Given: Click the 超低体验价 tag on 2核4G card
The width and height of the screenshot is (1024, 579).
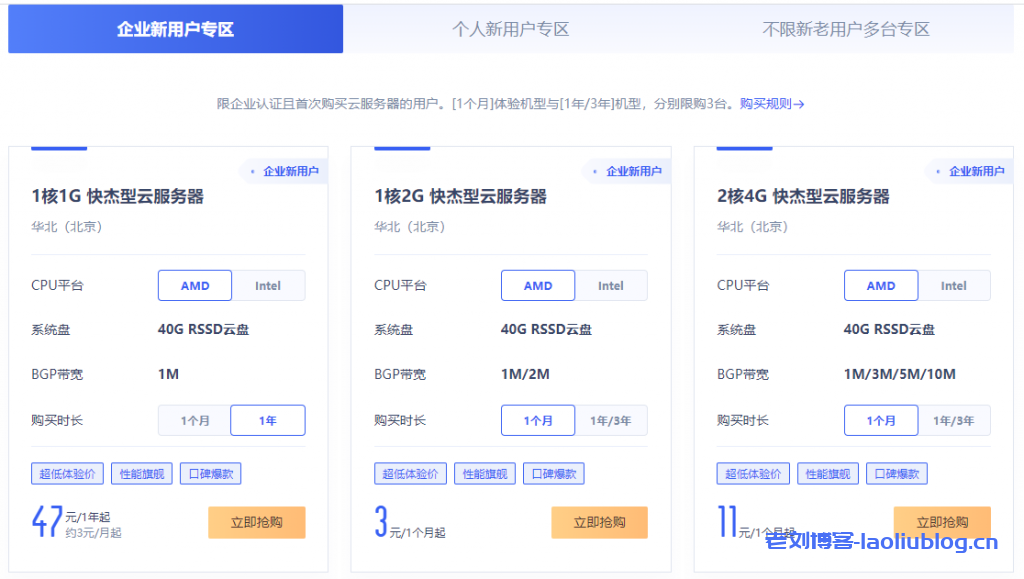Looking at the screenshot, I should pyautogui.click(x=753, y=473).
